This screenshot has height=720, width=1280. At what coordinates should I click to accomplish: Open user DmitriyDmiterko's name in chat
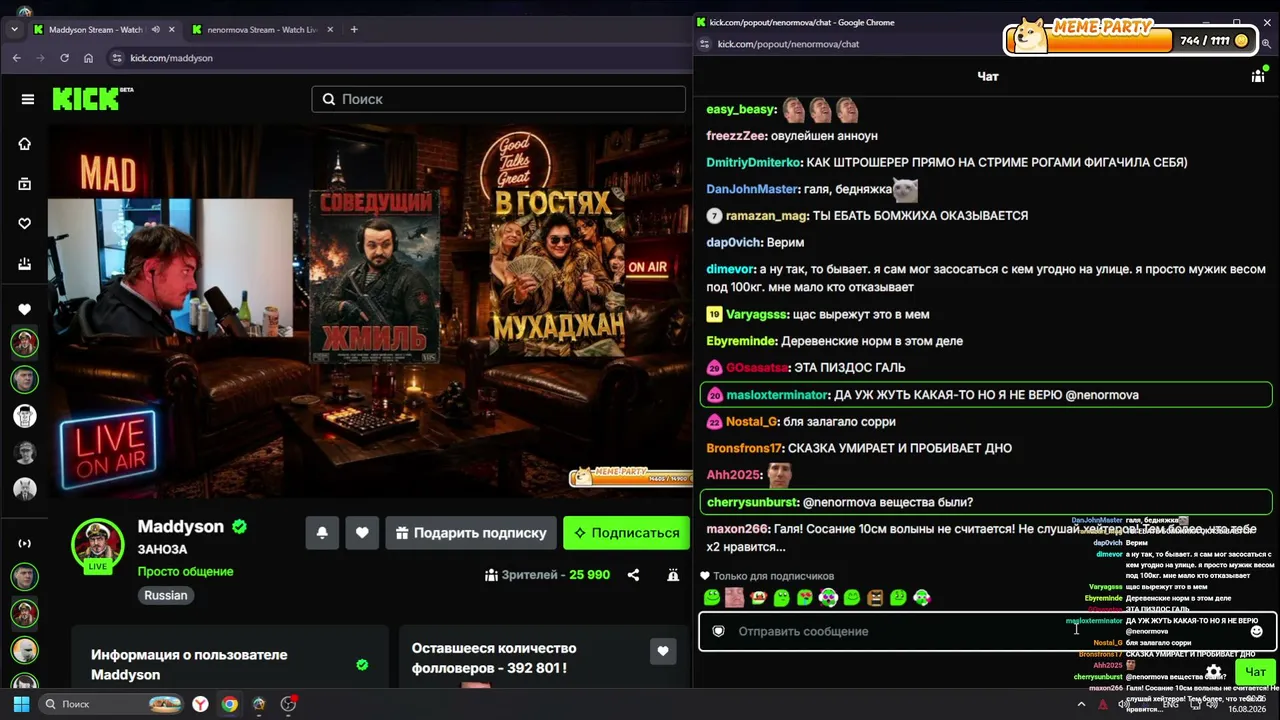click(753, 162)
